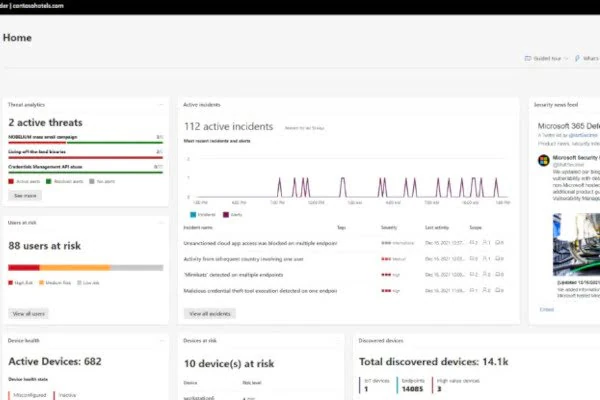The image size is (600, 400).
Task: Click the Scope column header
Action: tap(476, 227)
